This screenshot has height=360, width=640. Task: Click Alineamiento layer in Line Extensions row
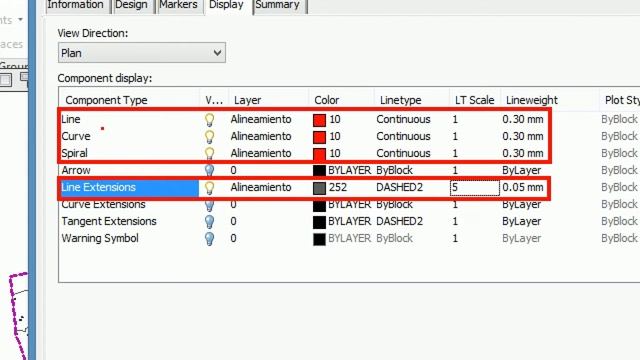coord(261,187)
